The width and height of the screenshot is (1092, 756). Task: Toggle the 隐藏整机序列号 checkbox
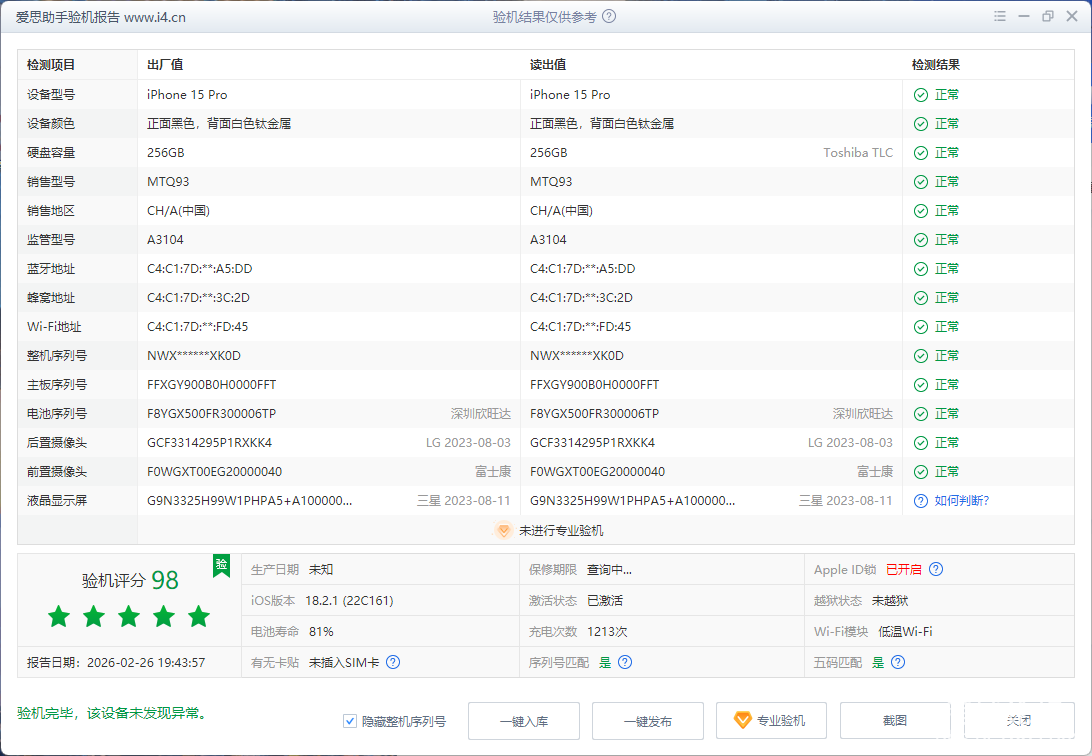click(x=350, y=721)
